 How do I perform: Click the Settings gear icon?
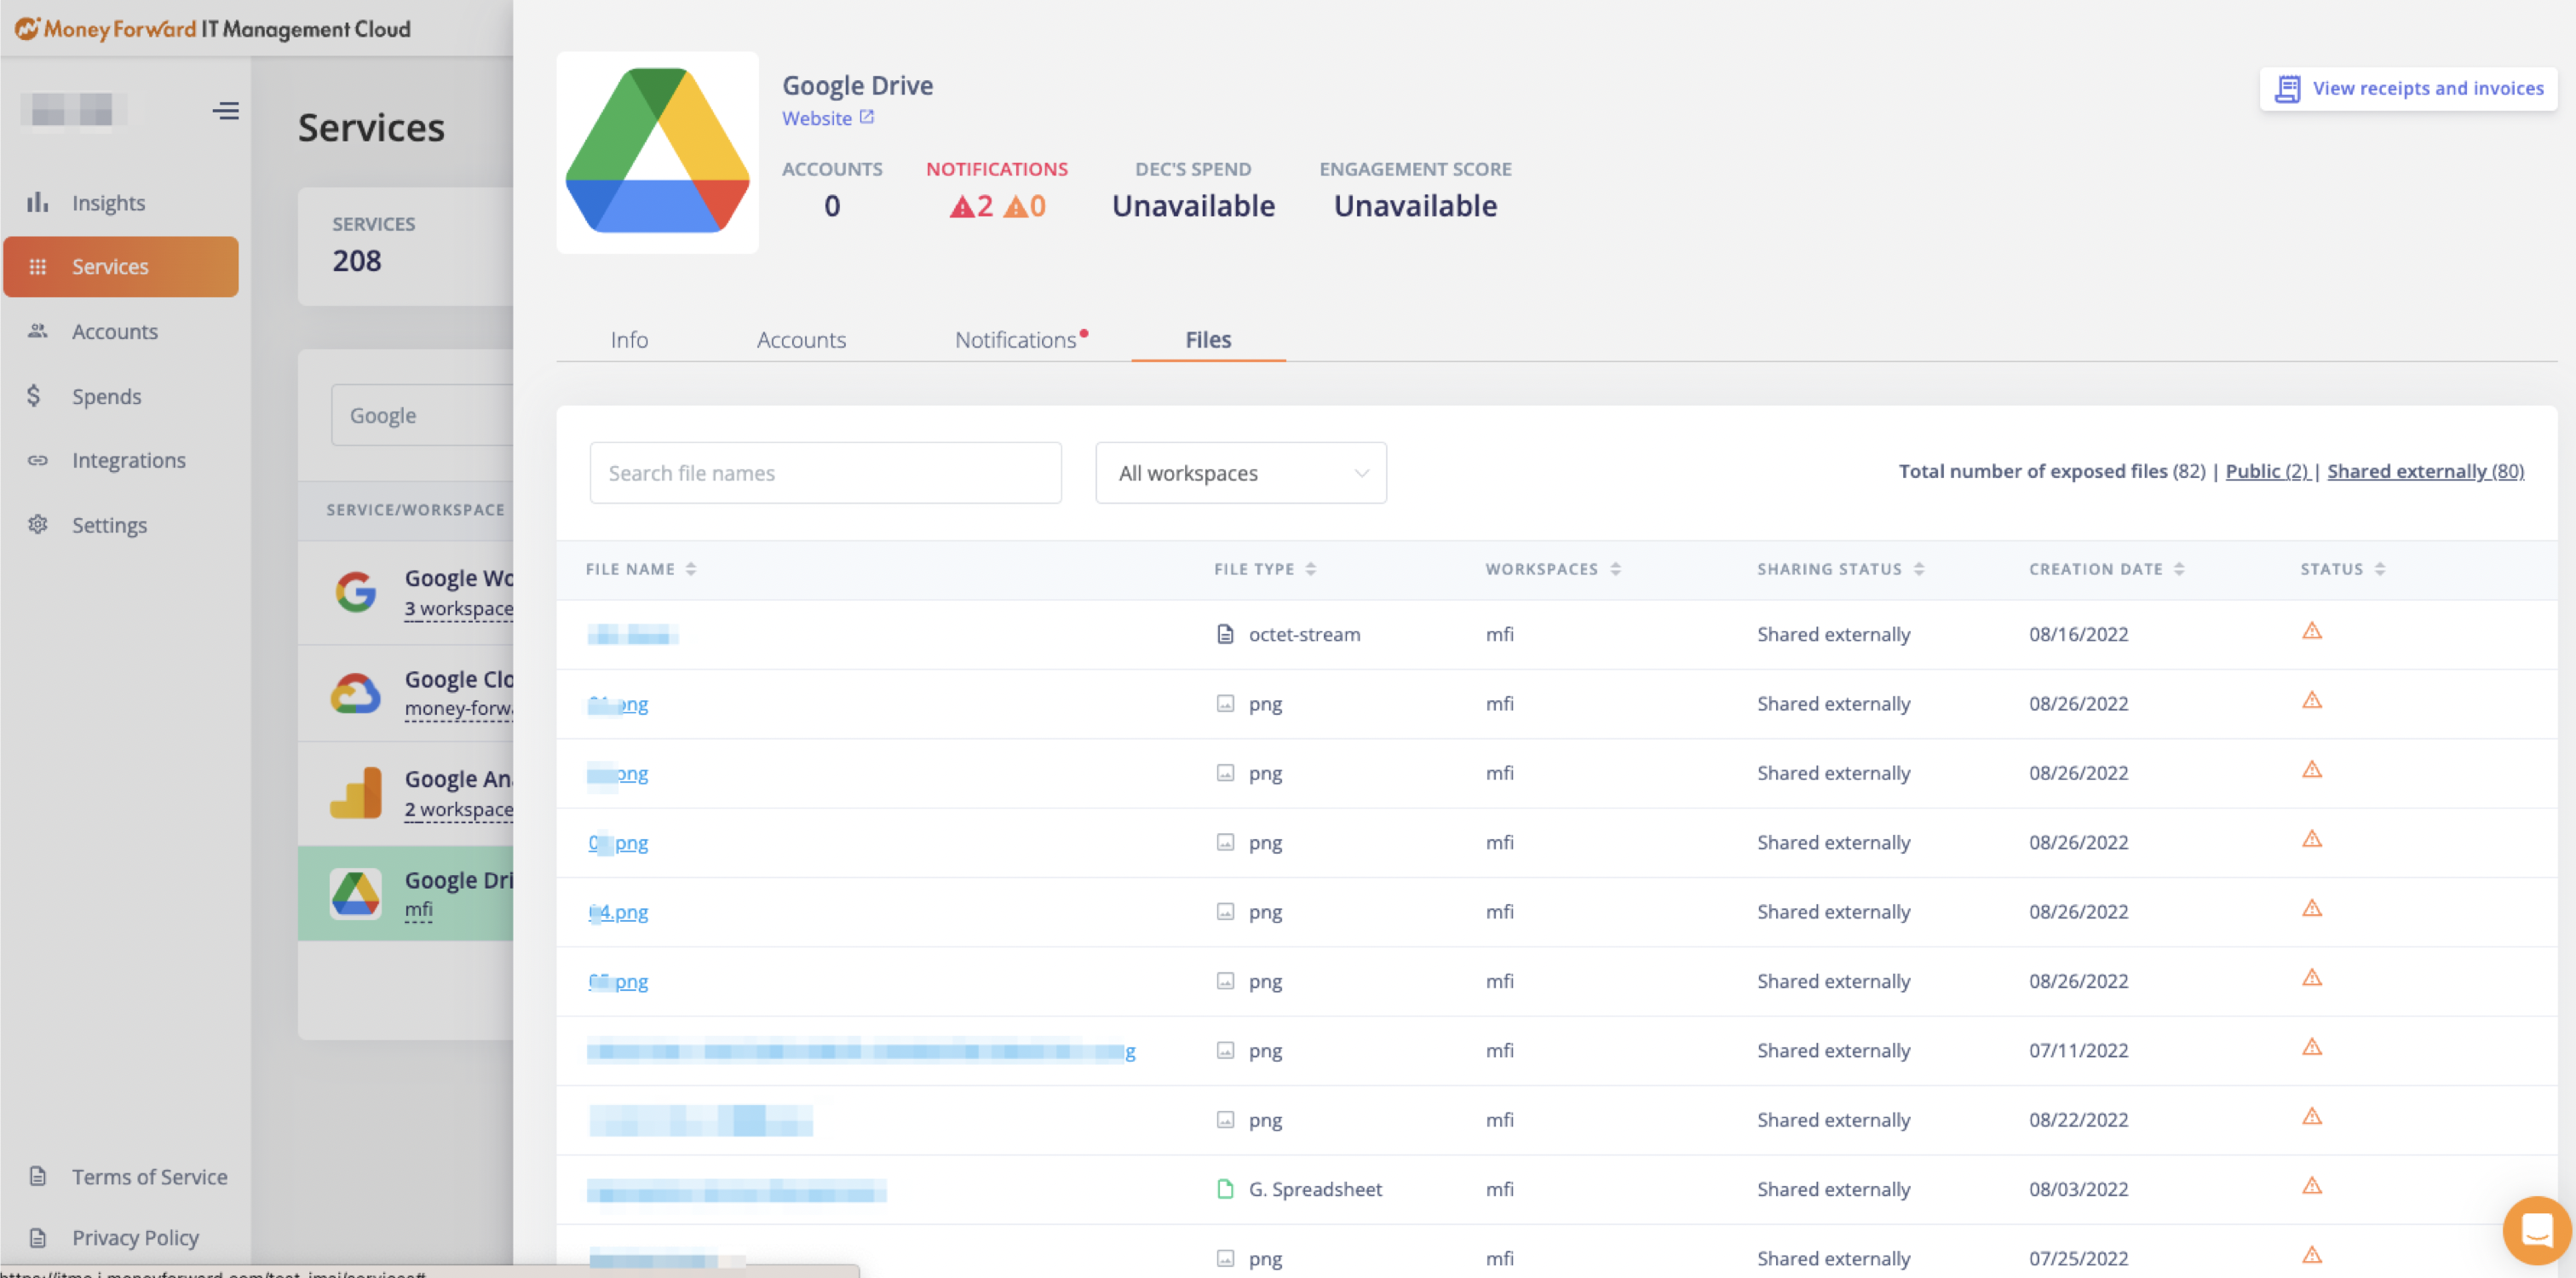[38, 524]
